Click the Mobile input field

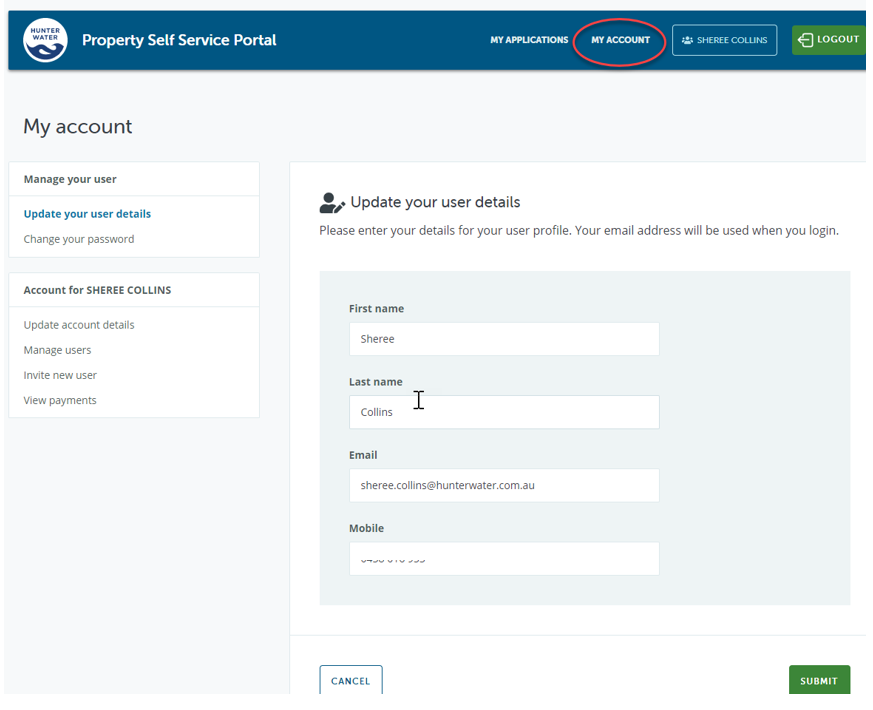coord(503,558)
